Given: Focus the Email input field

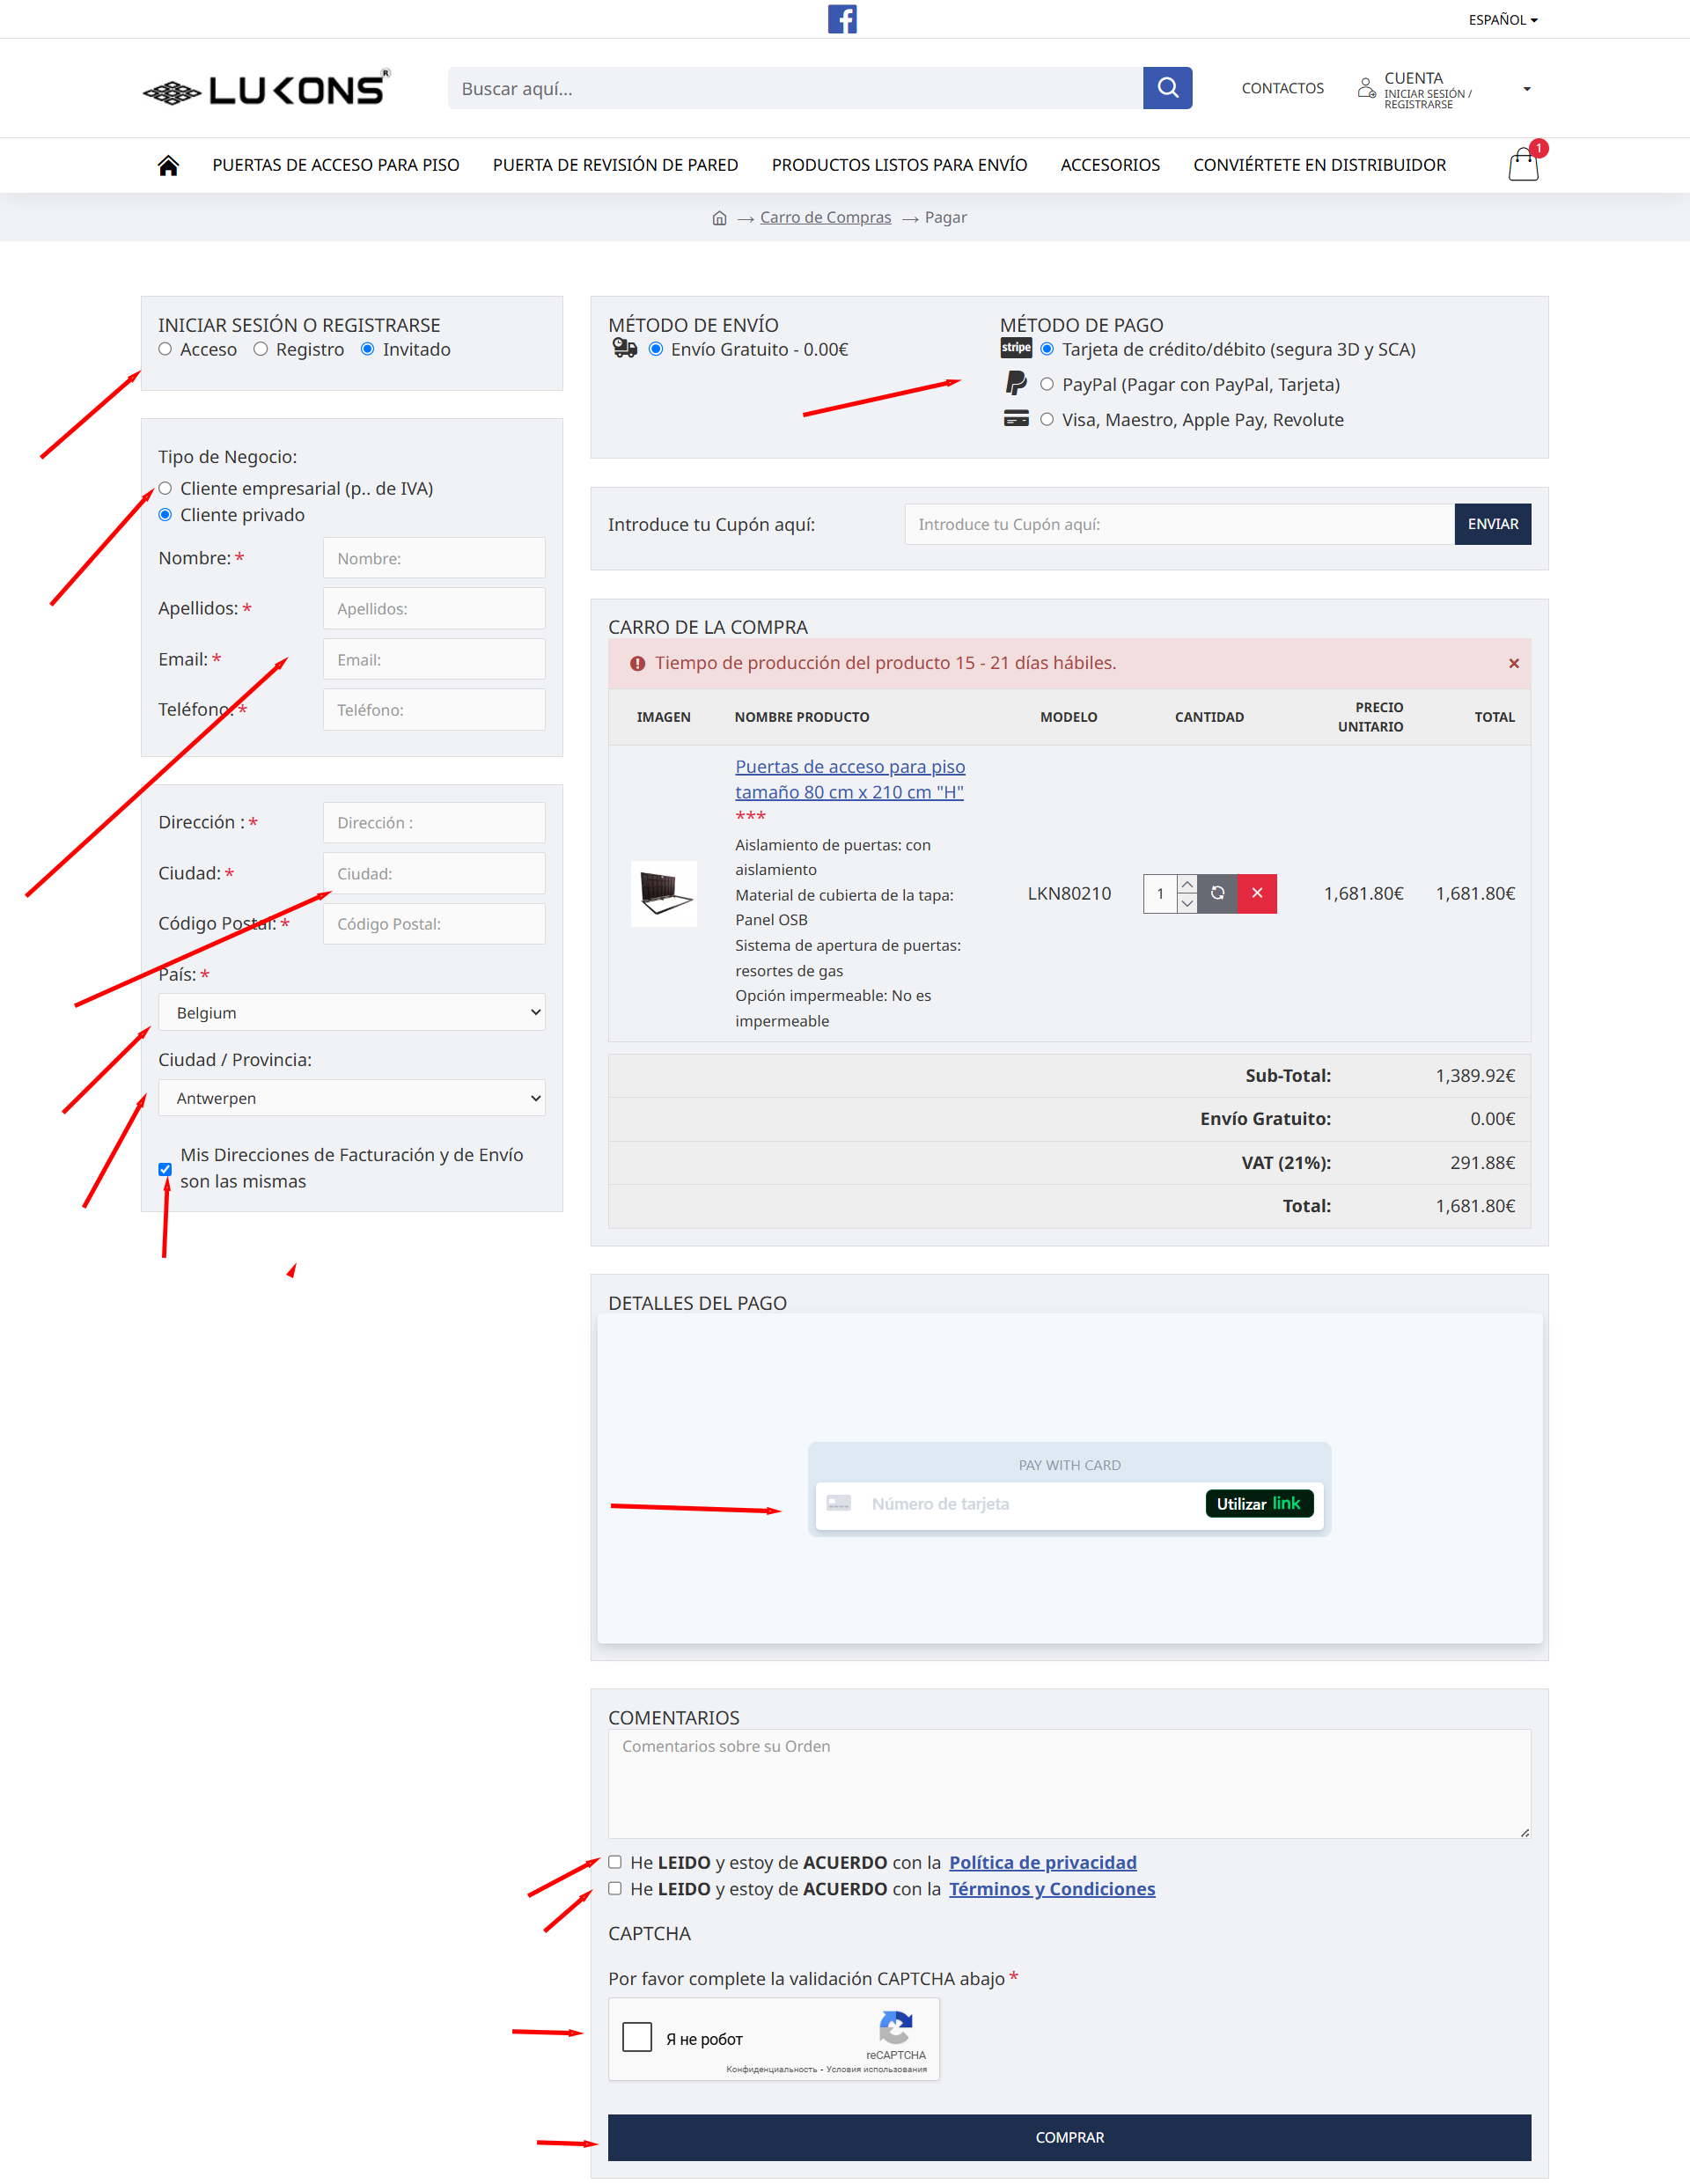Looking at the screenshot, I should pyautogui.click(x=434, y=659).
